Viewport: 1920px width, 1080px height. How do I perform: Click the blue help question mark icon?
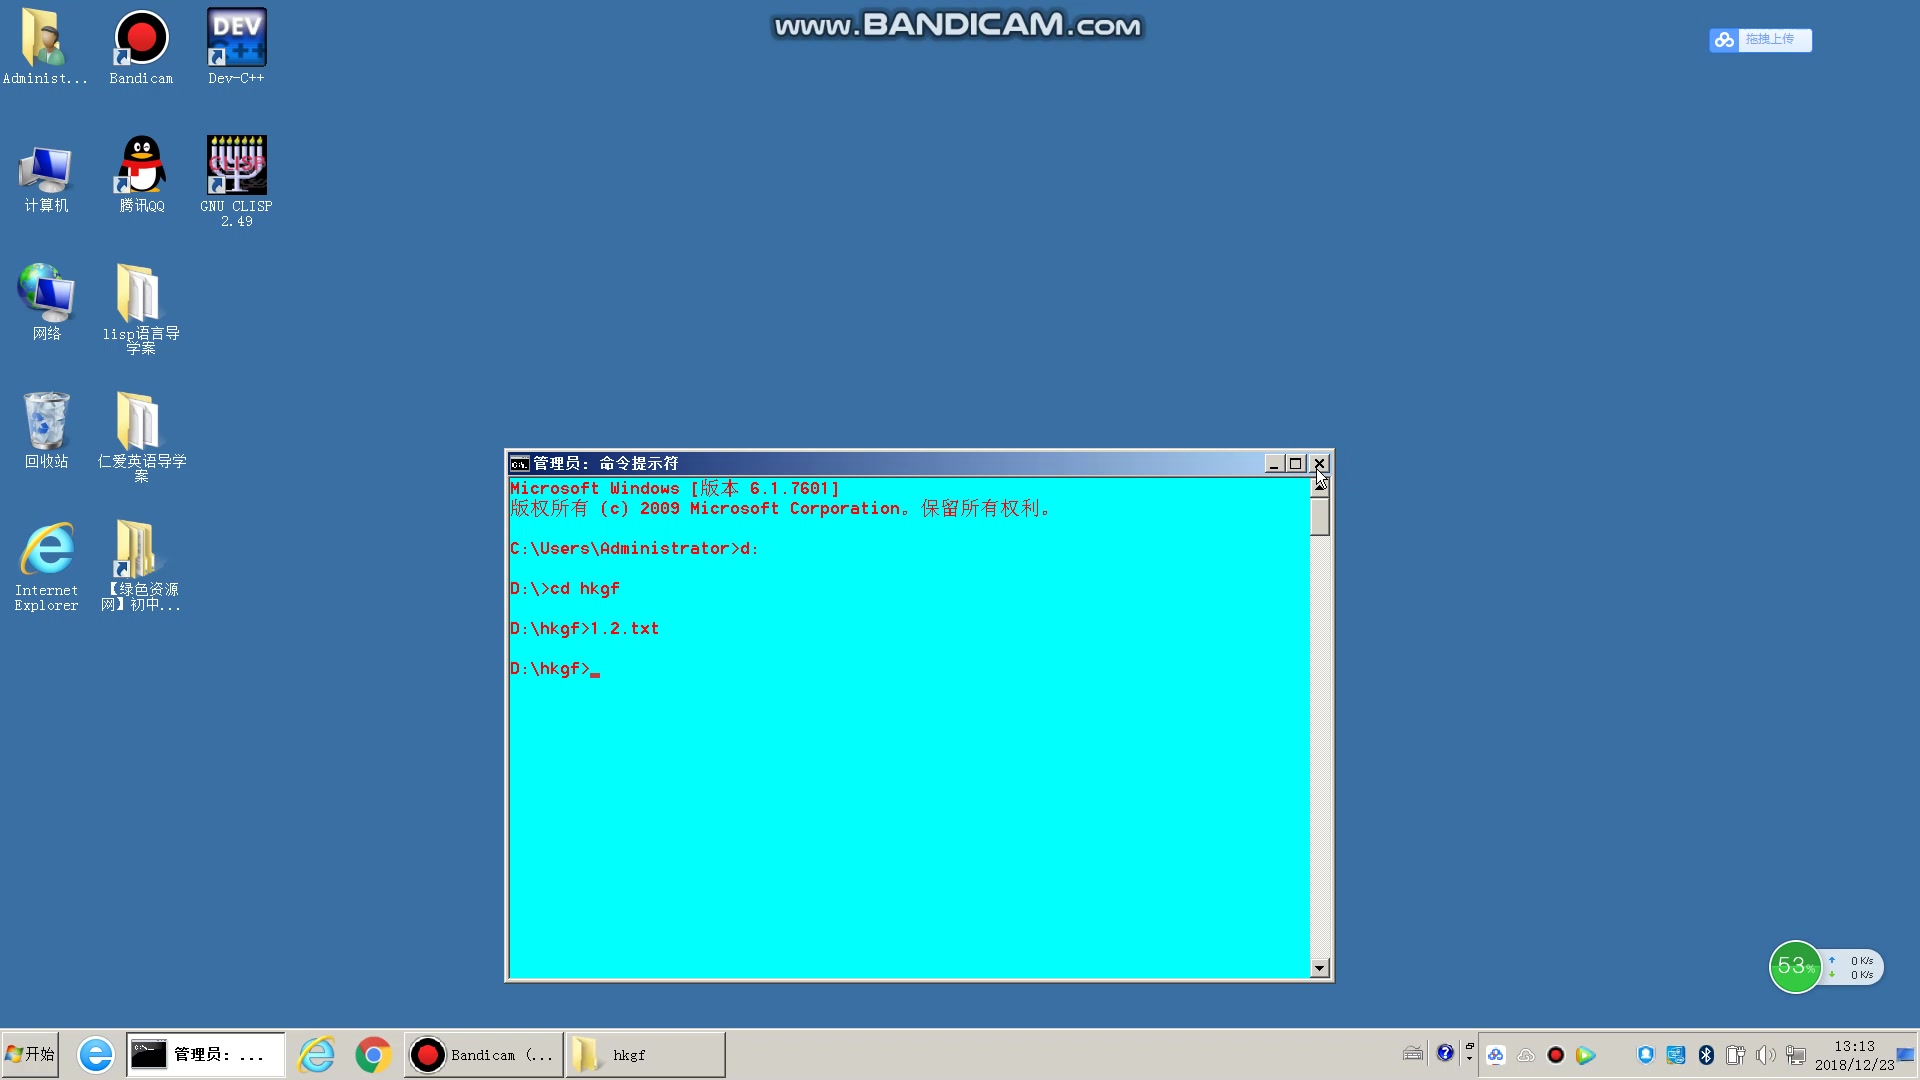pyautogui.click(x=1445, y=1053)
